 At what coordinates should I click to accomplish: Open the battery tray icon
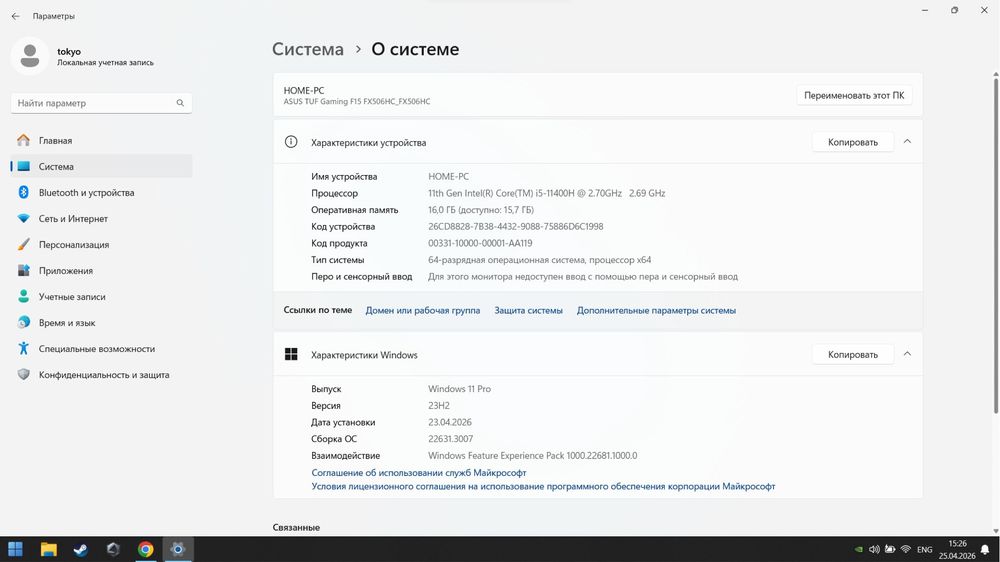pos(890,549)
